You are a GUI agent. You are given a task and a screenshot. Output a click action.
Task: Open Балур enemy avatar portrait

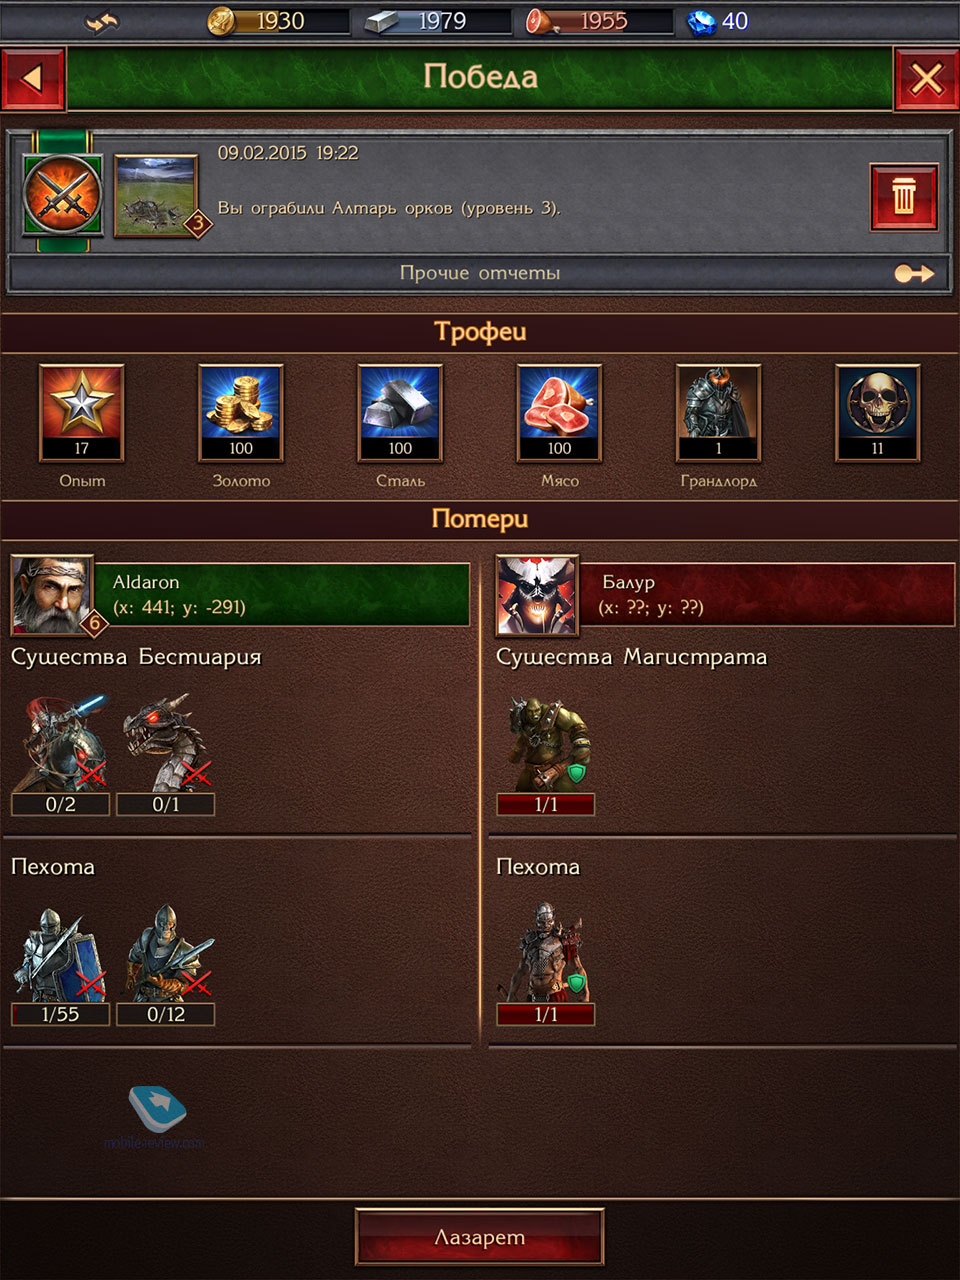pyautogui.click(x=537, y=595)
